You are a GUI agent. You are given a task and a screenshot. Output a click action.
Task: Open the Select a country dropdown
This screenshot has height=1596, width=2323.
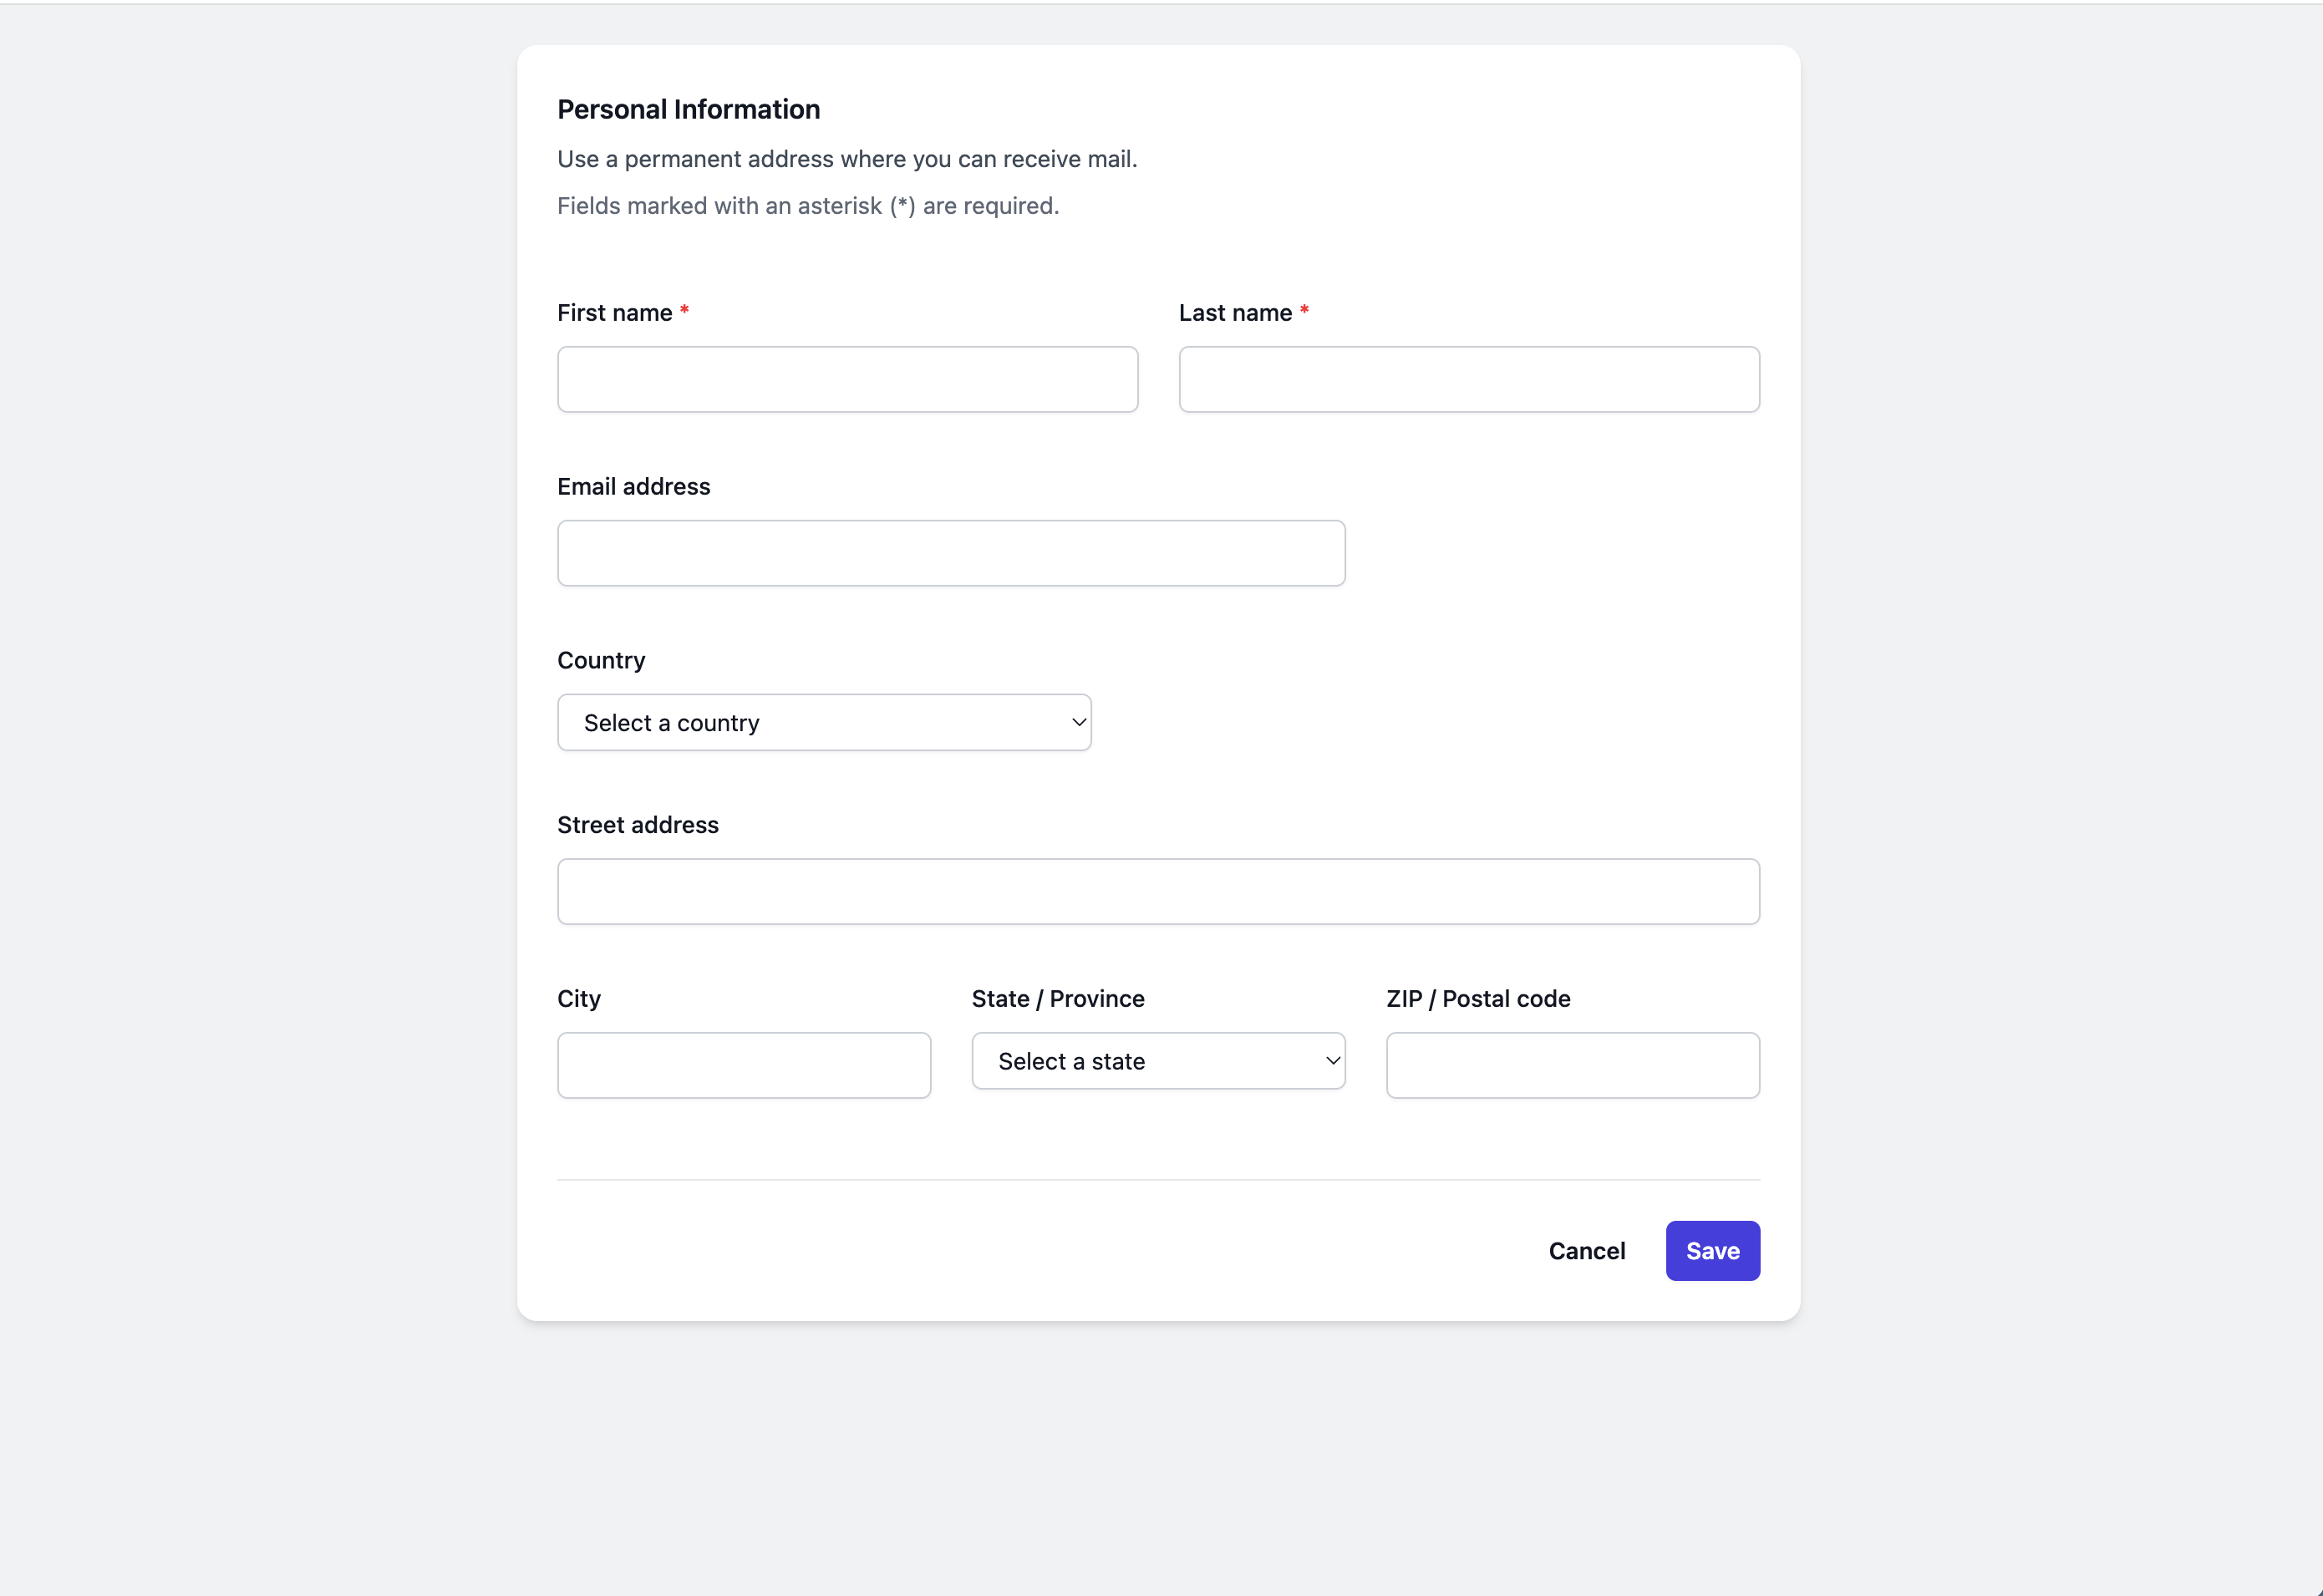tap(823, 722)
